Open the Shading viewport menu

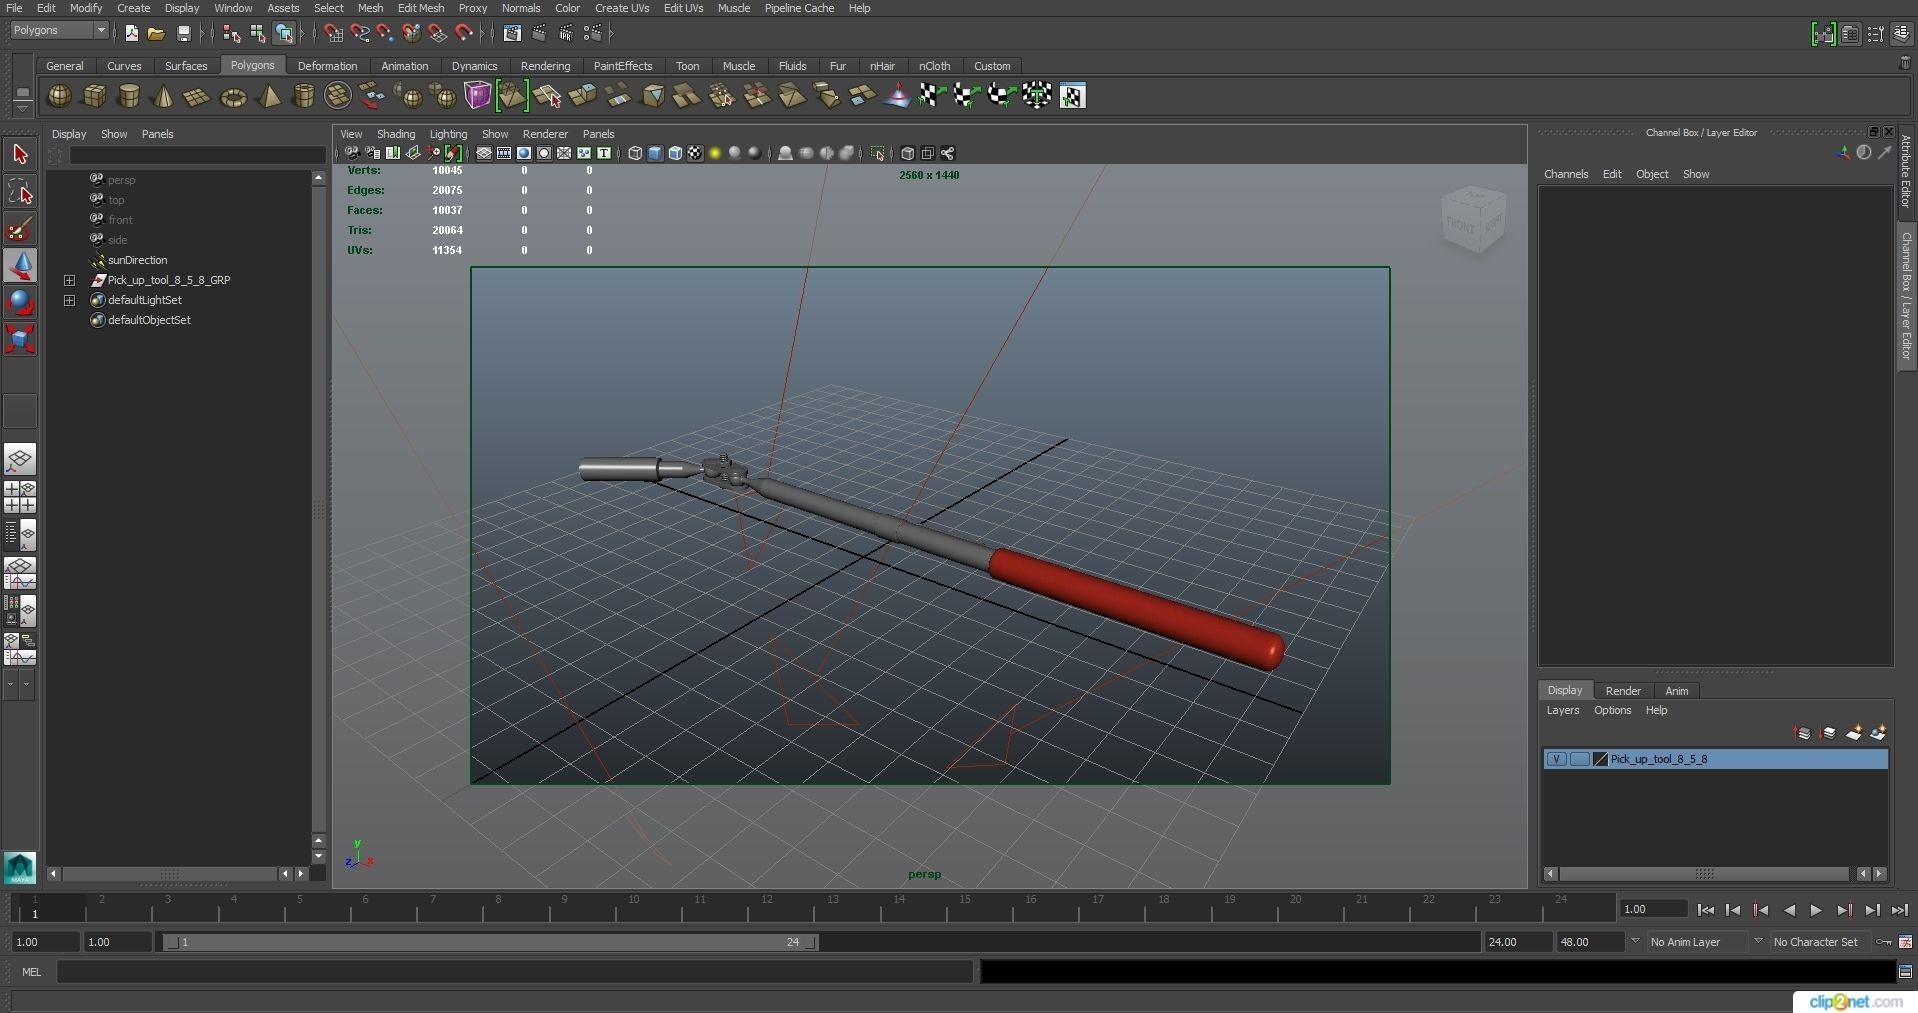click(396, 134)
